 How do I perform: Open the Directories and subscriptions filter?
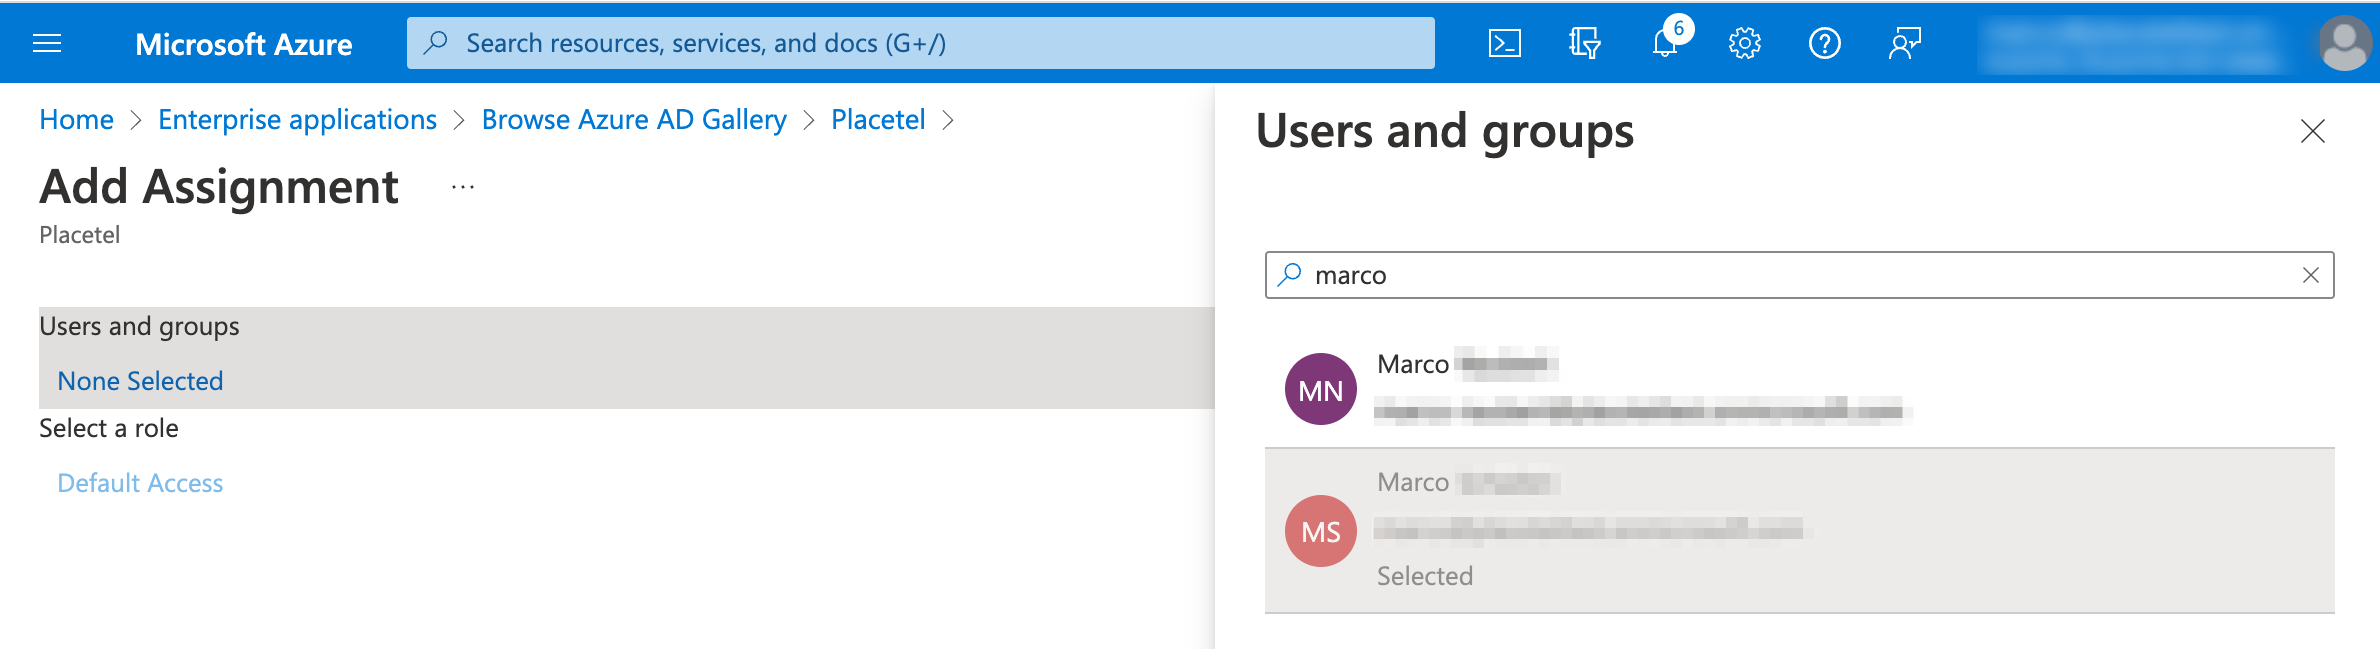pos(1584,43)
